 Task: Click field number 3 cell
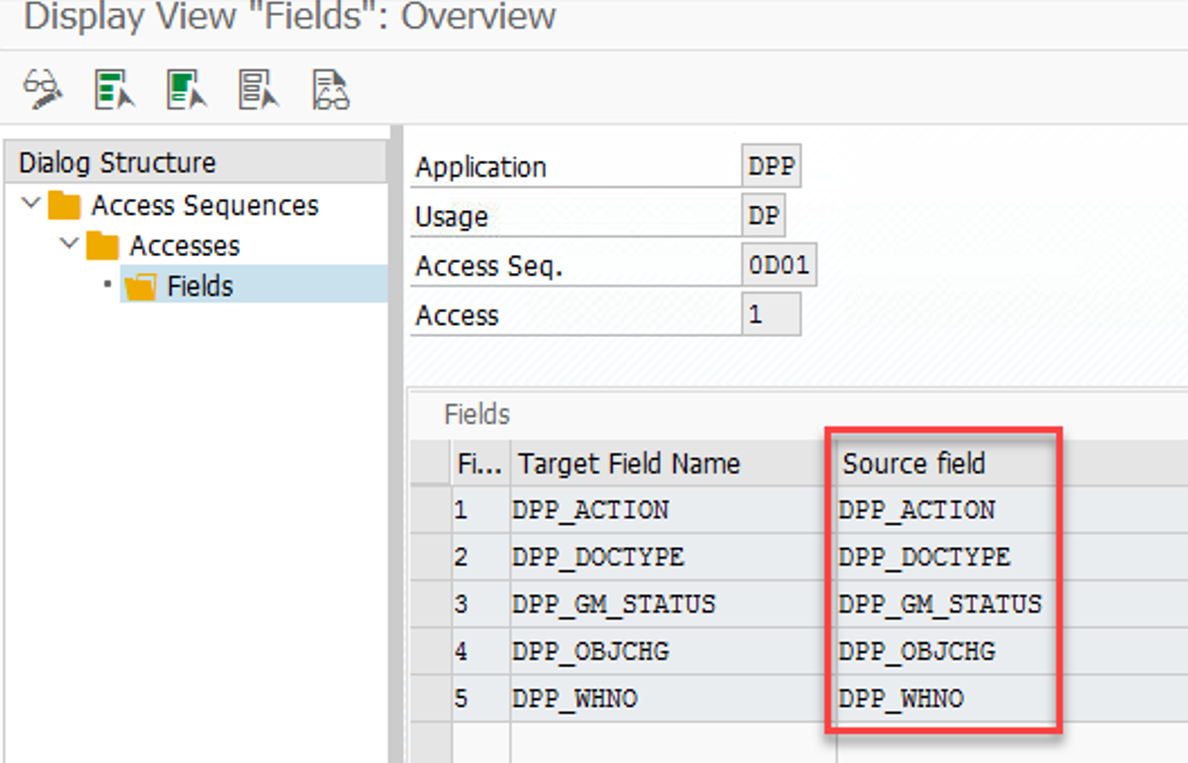[x=480, y=604]
